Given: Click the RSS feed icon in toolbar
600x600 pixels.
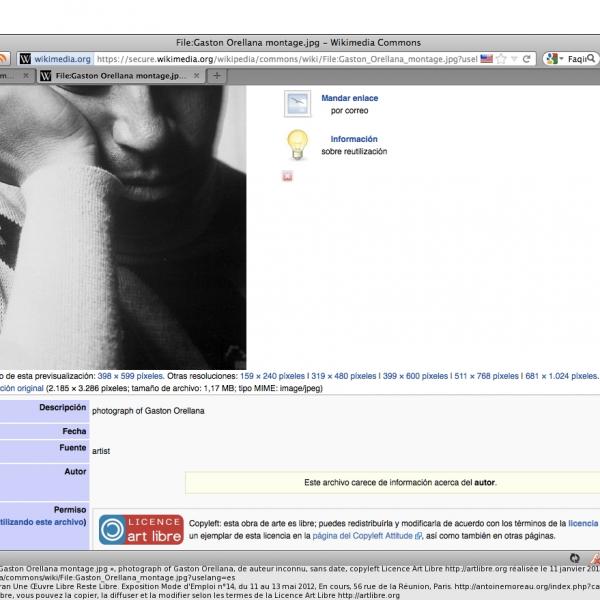Looking at the screenshot, I should (x=3, y=59).
